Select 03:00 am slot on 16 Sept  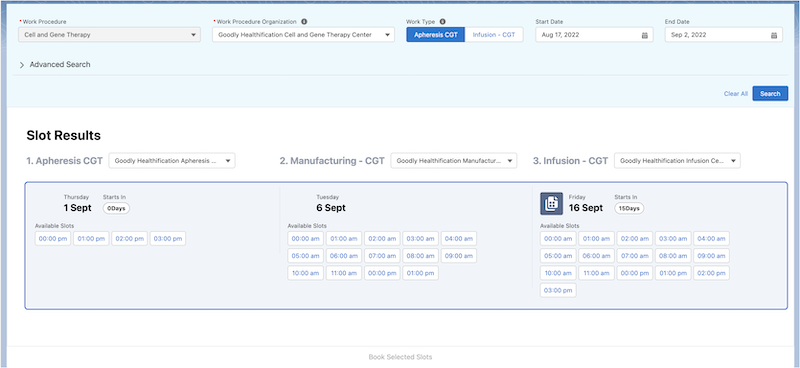[673, 238]
